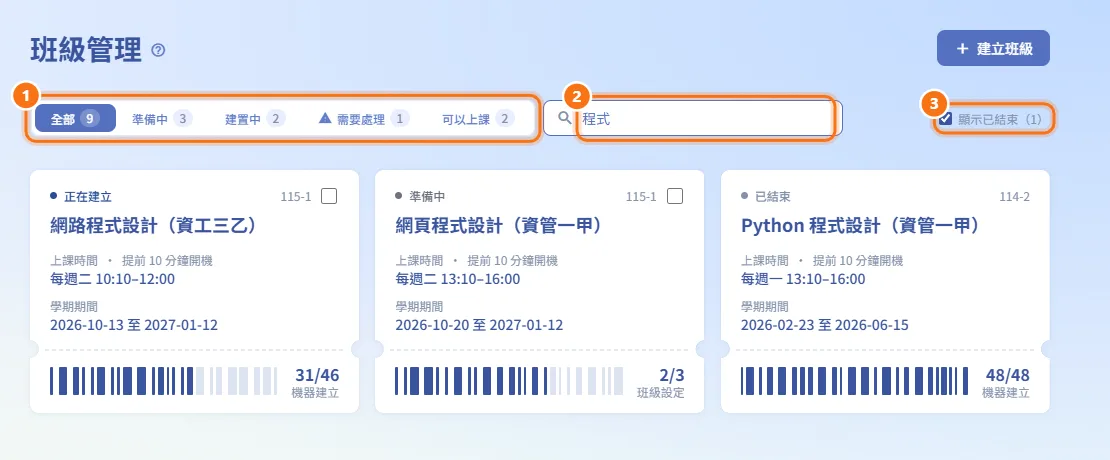Click the 正在建立 status label
Screen dimensions: 1110x460
click(x=88, y=196)
